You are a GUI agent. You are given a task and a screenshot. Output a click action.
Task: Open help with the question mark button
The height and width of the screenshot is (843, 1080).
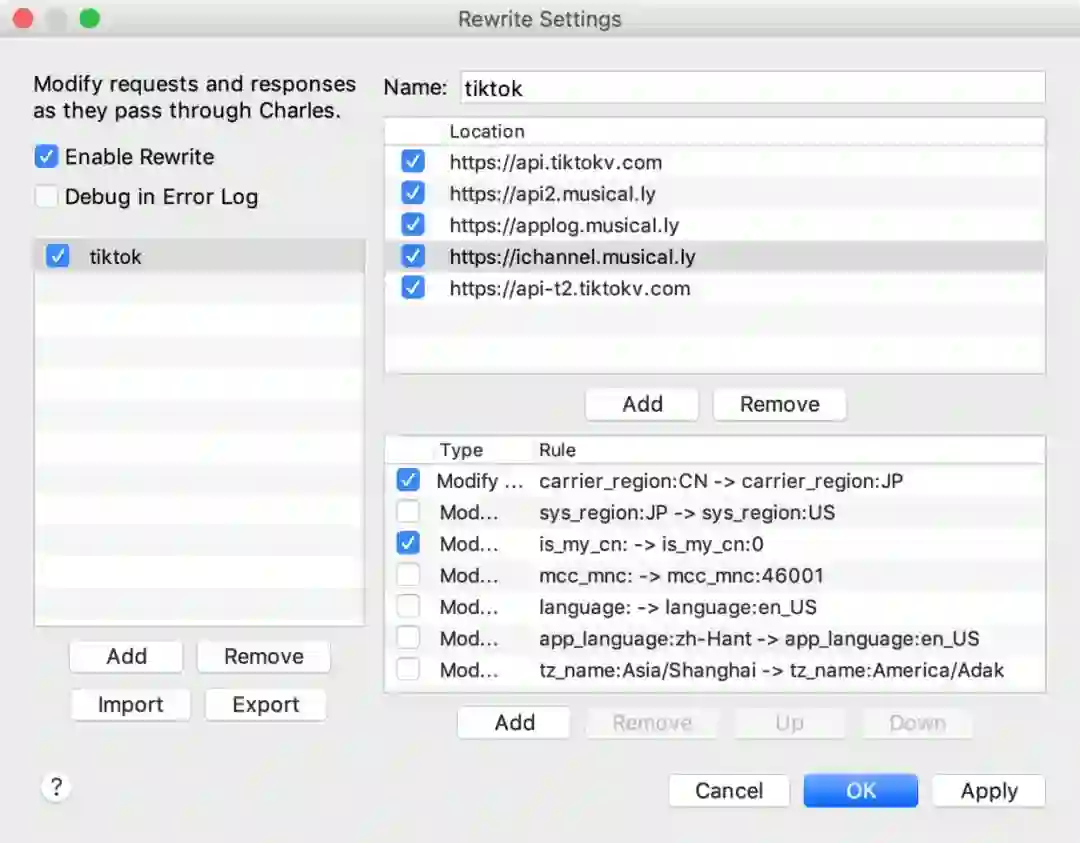pyautogui.click(x=56, y=787)
